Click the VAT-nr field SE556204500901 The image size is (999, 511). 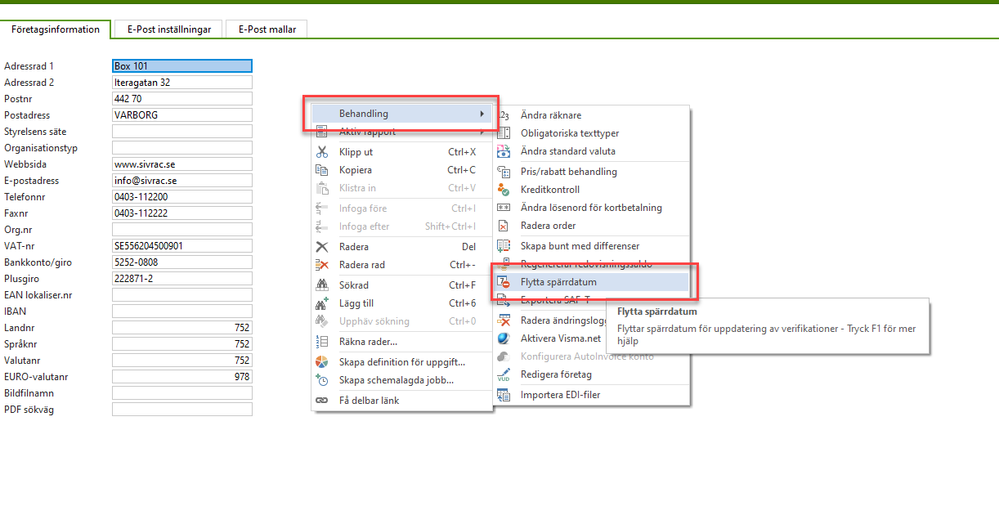pos(182,245)
